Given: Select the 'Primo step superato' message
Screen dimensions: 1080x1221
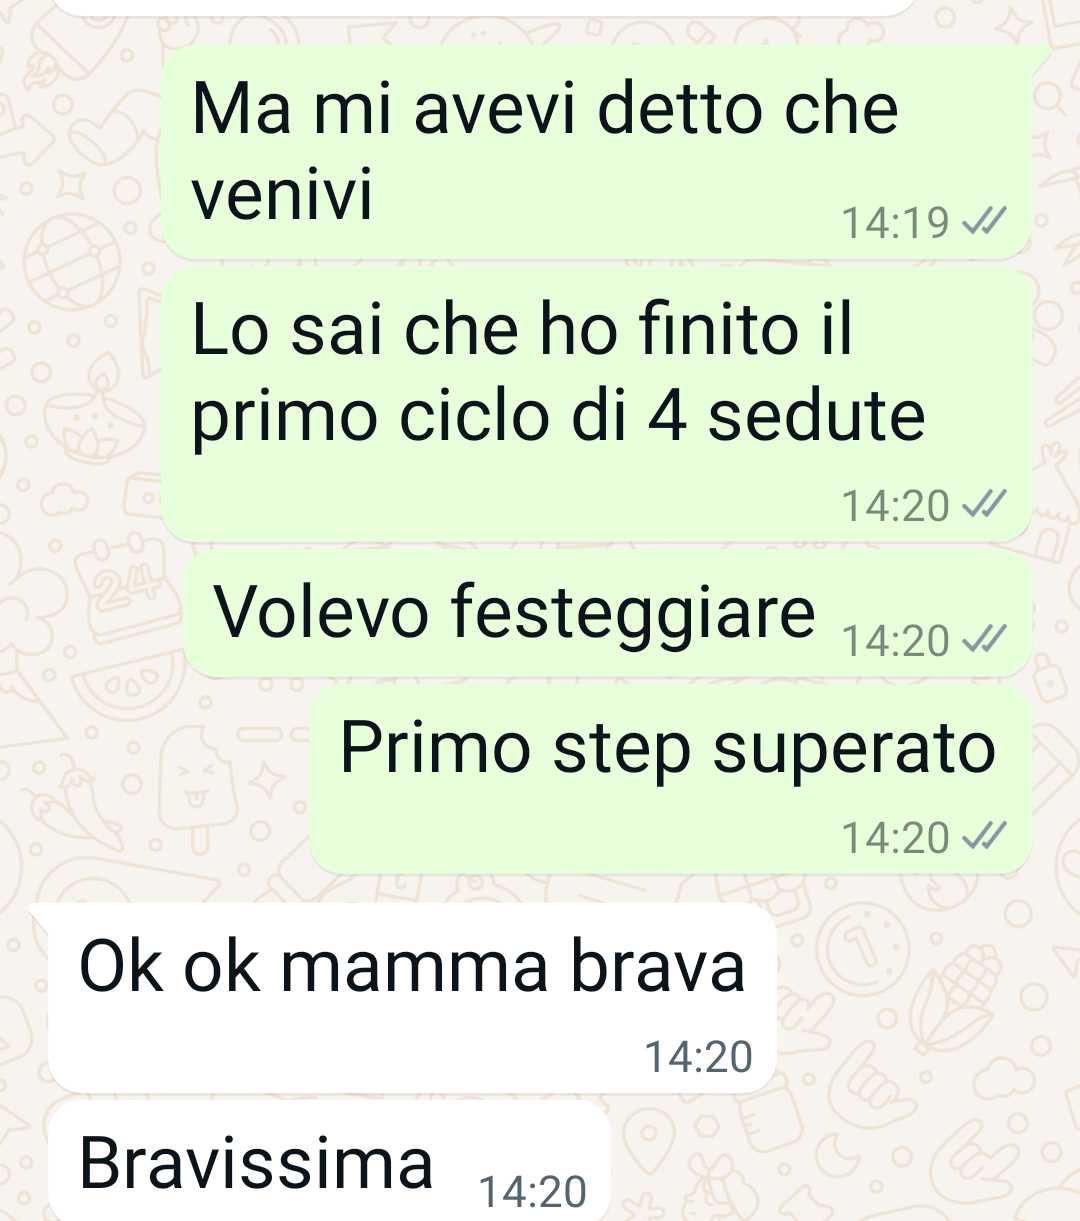Looking at the screenshot, I should coord(671,780).
